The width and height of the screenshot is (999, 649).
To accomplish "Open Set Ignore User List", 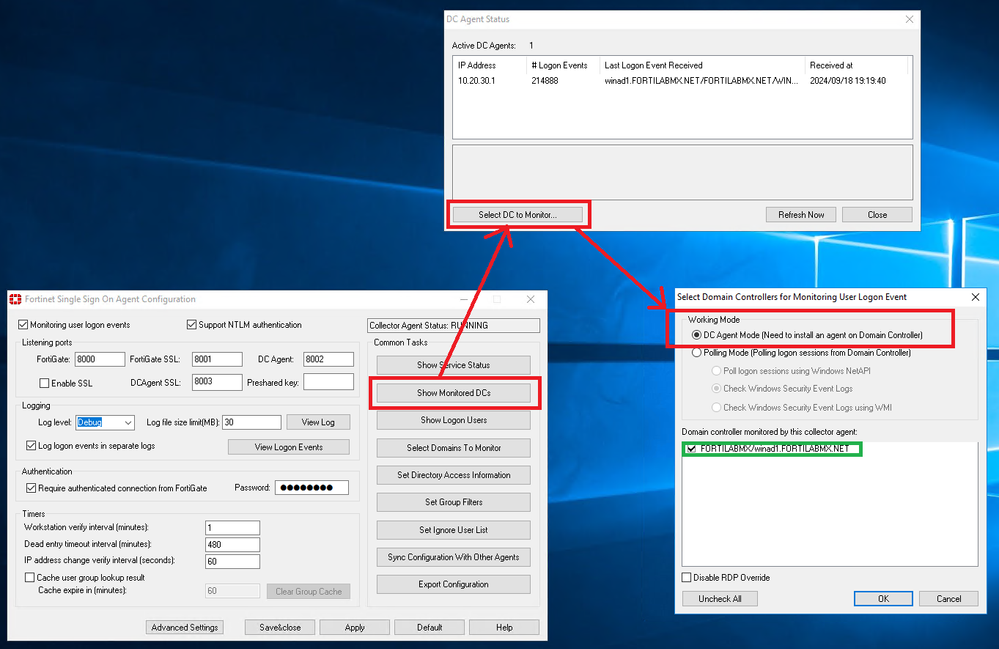I will (x=454, y=530).
